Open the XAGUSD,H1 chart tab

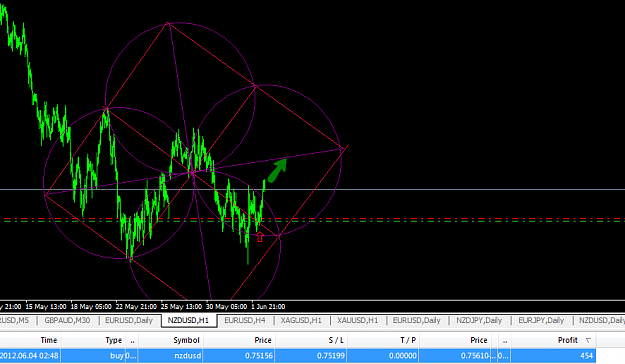[301, 320]
